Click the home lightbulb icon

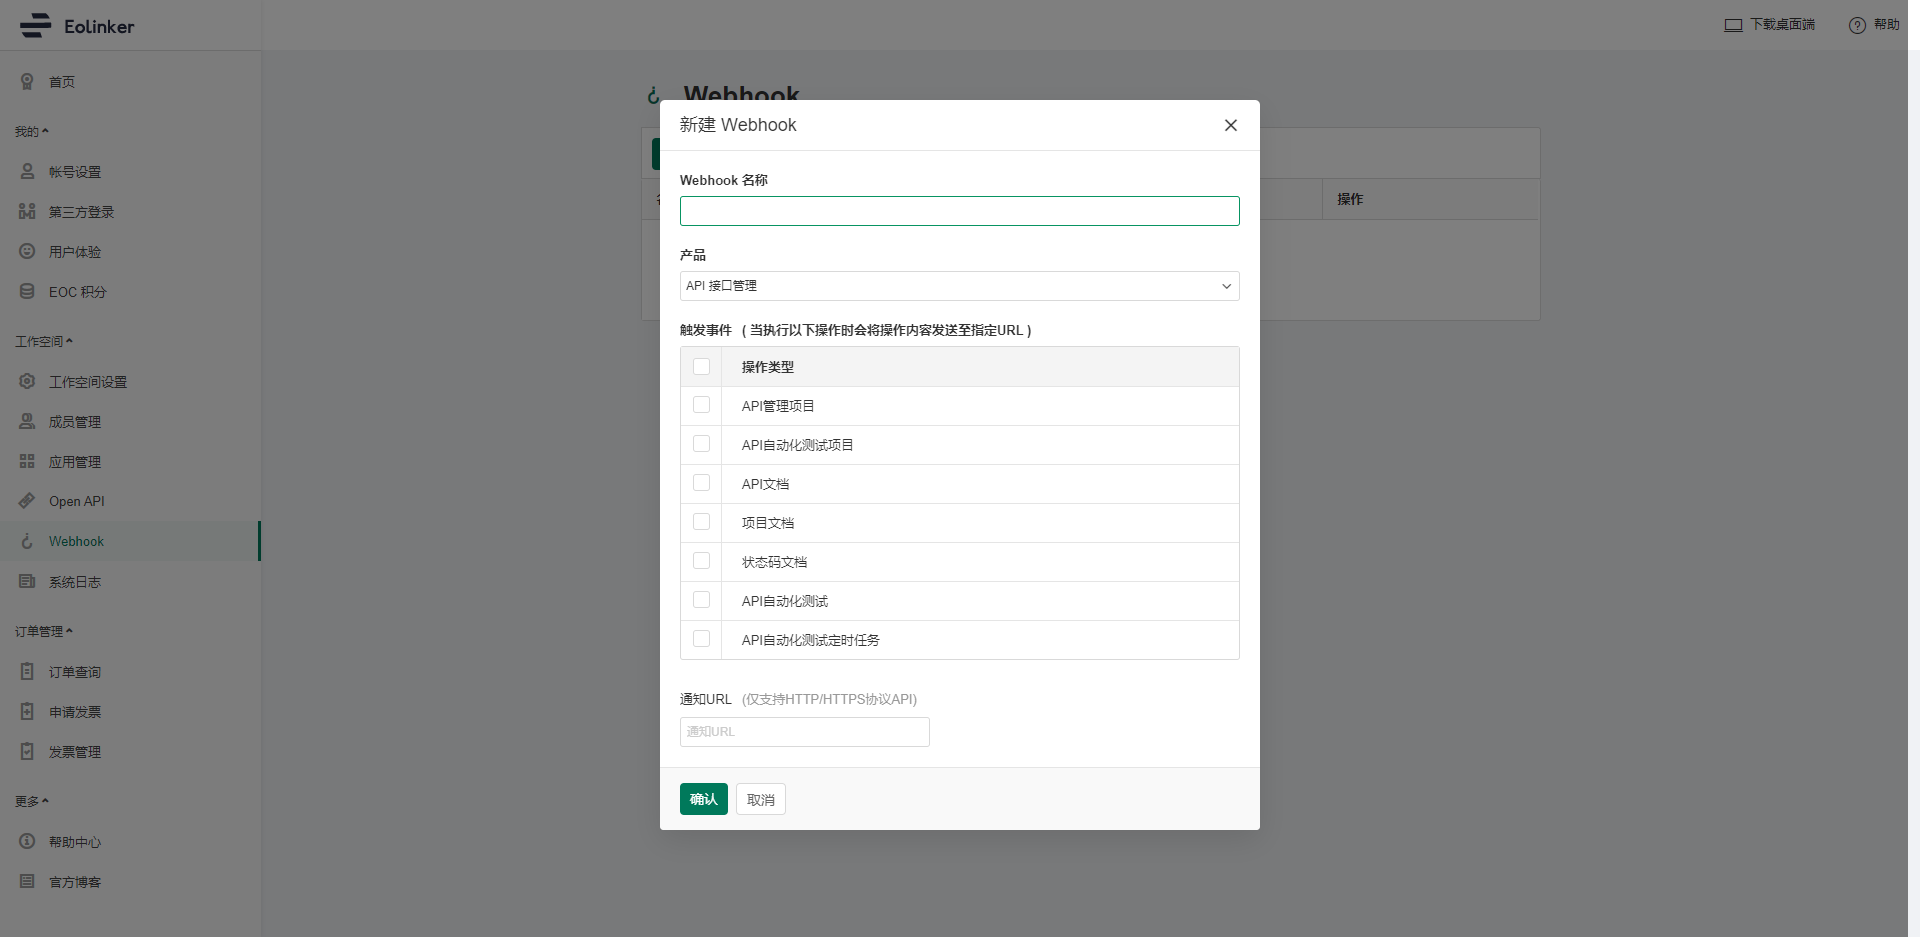27,81
